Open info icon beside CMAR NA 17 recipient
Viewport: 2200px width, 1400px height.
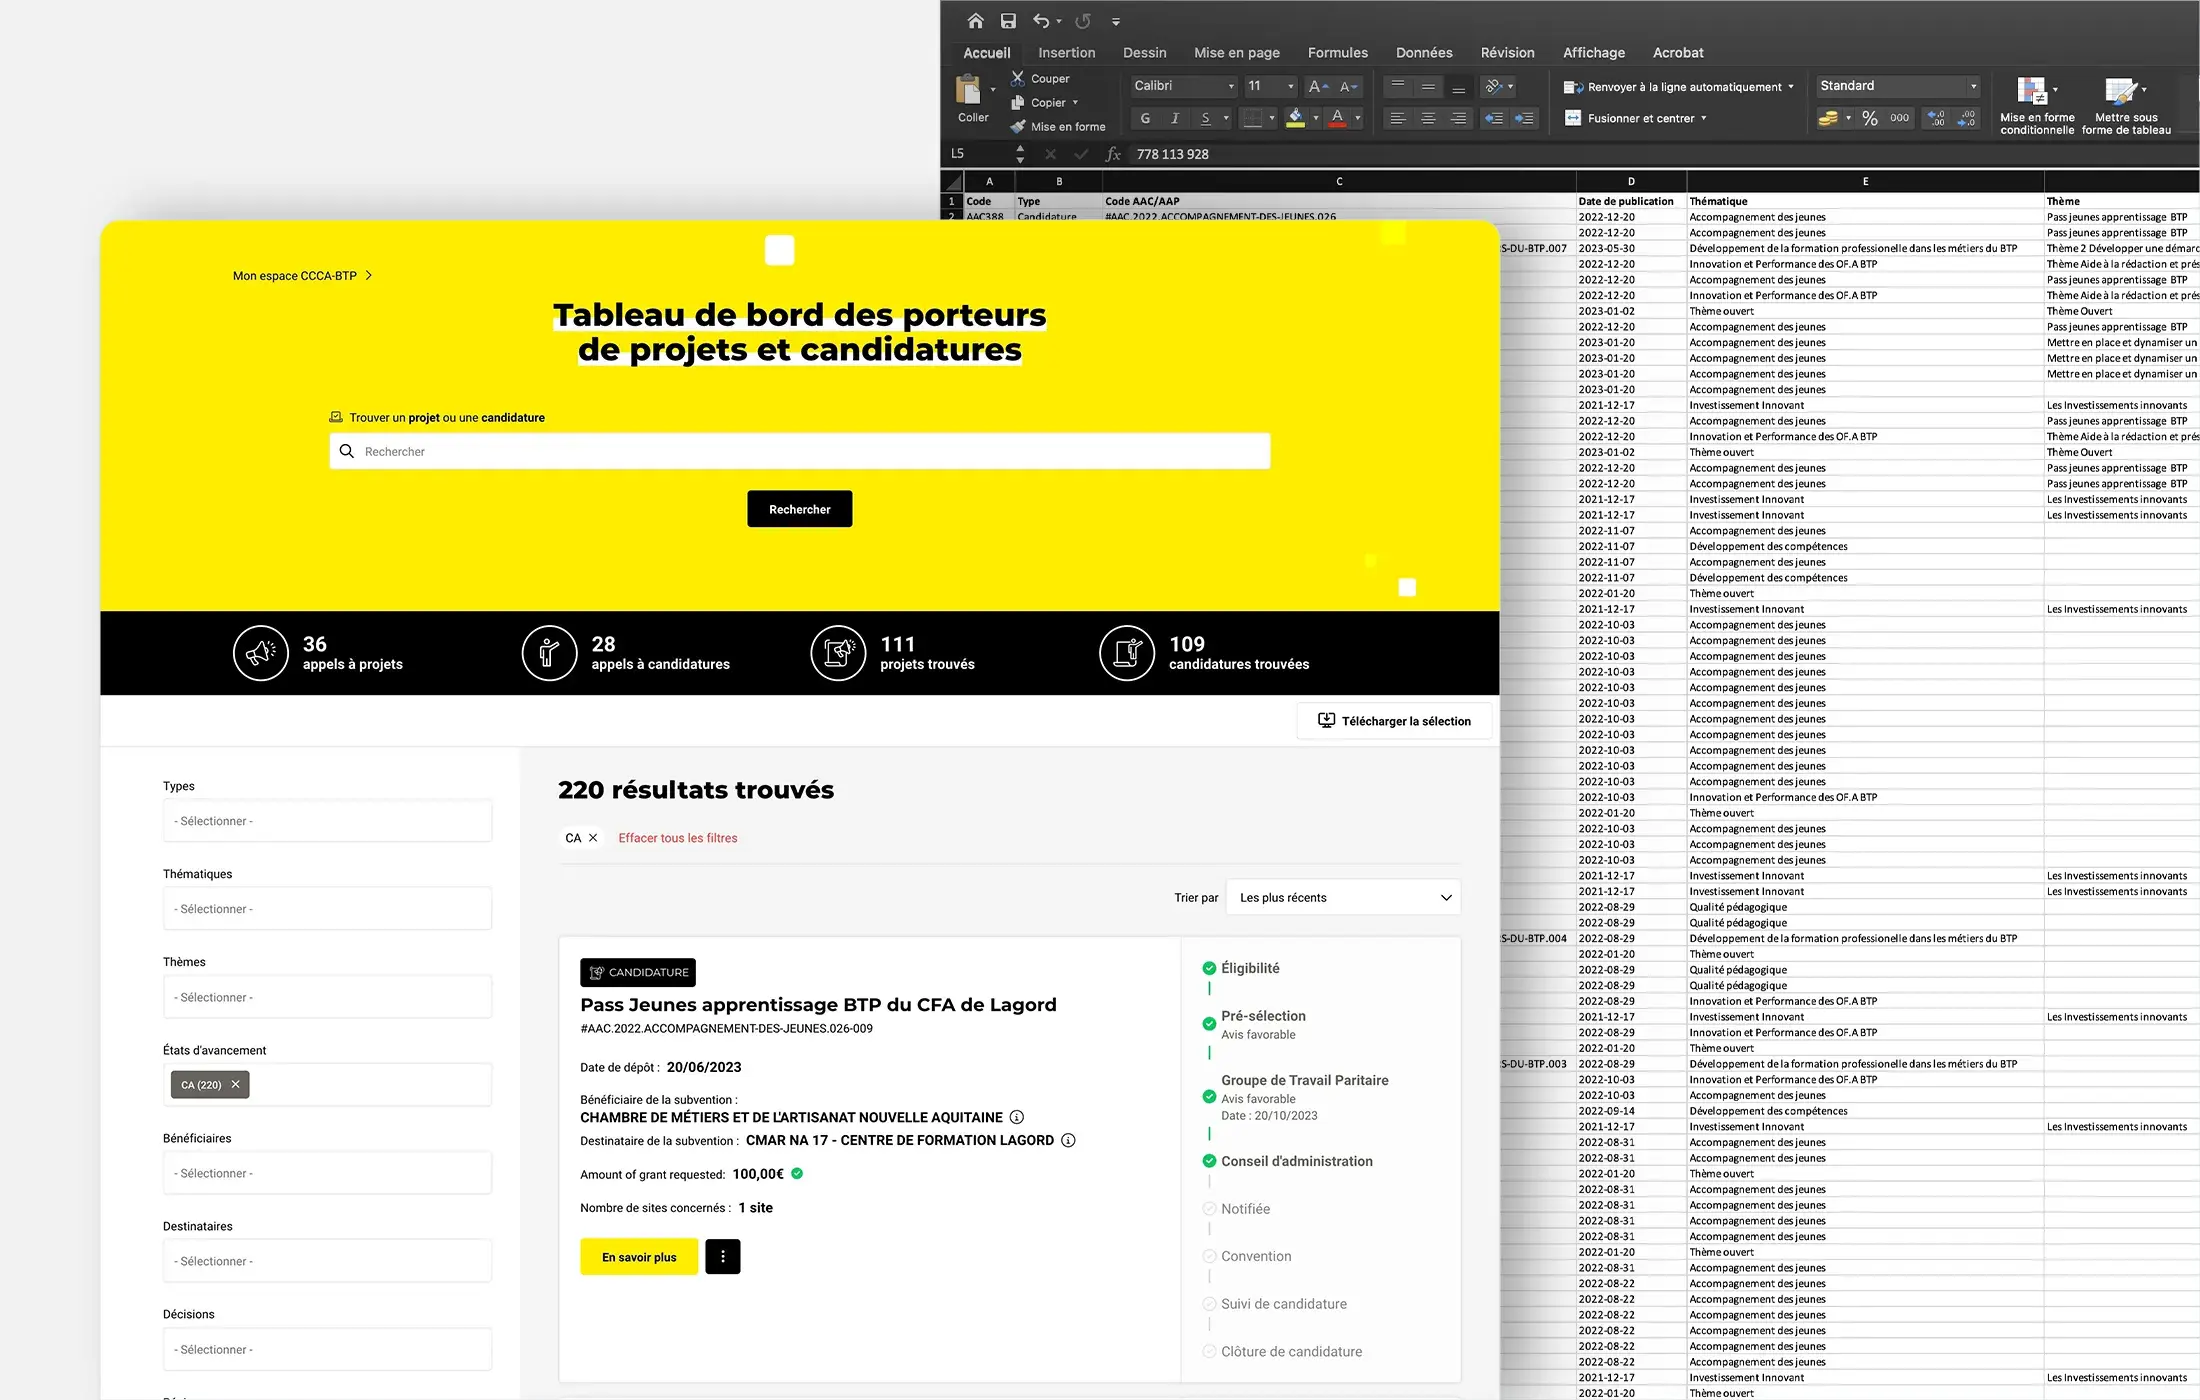[1068, 1140]
